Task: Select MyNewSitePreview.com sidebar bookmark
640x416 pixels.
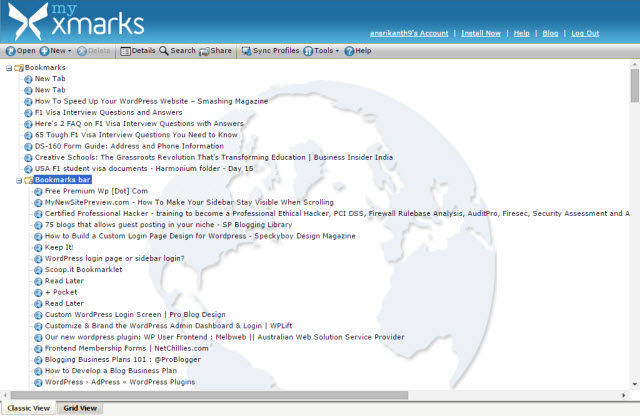Action: pos(189,202)
